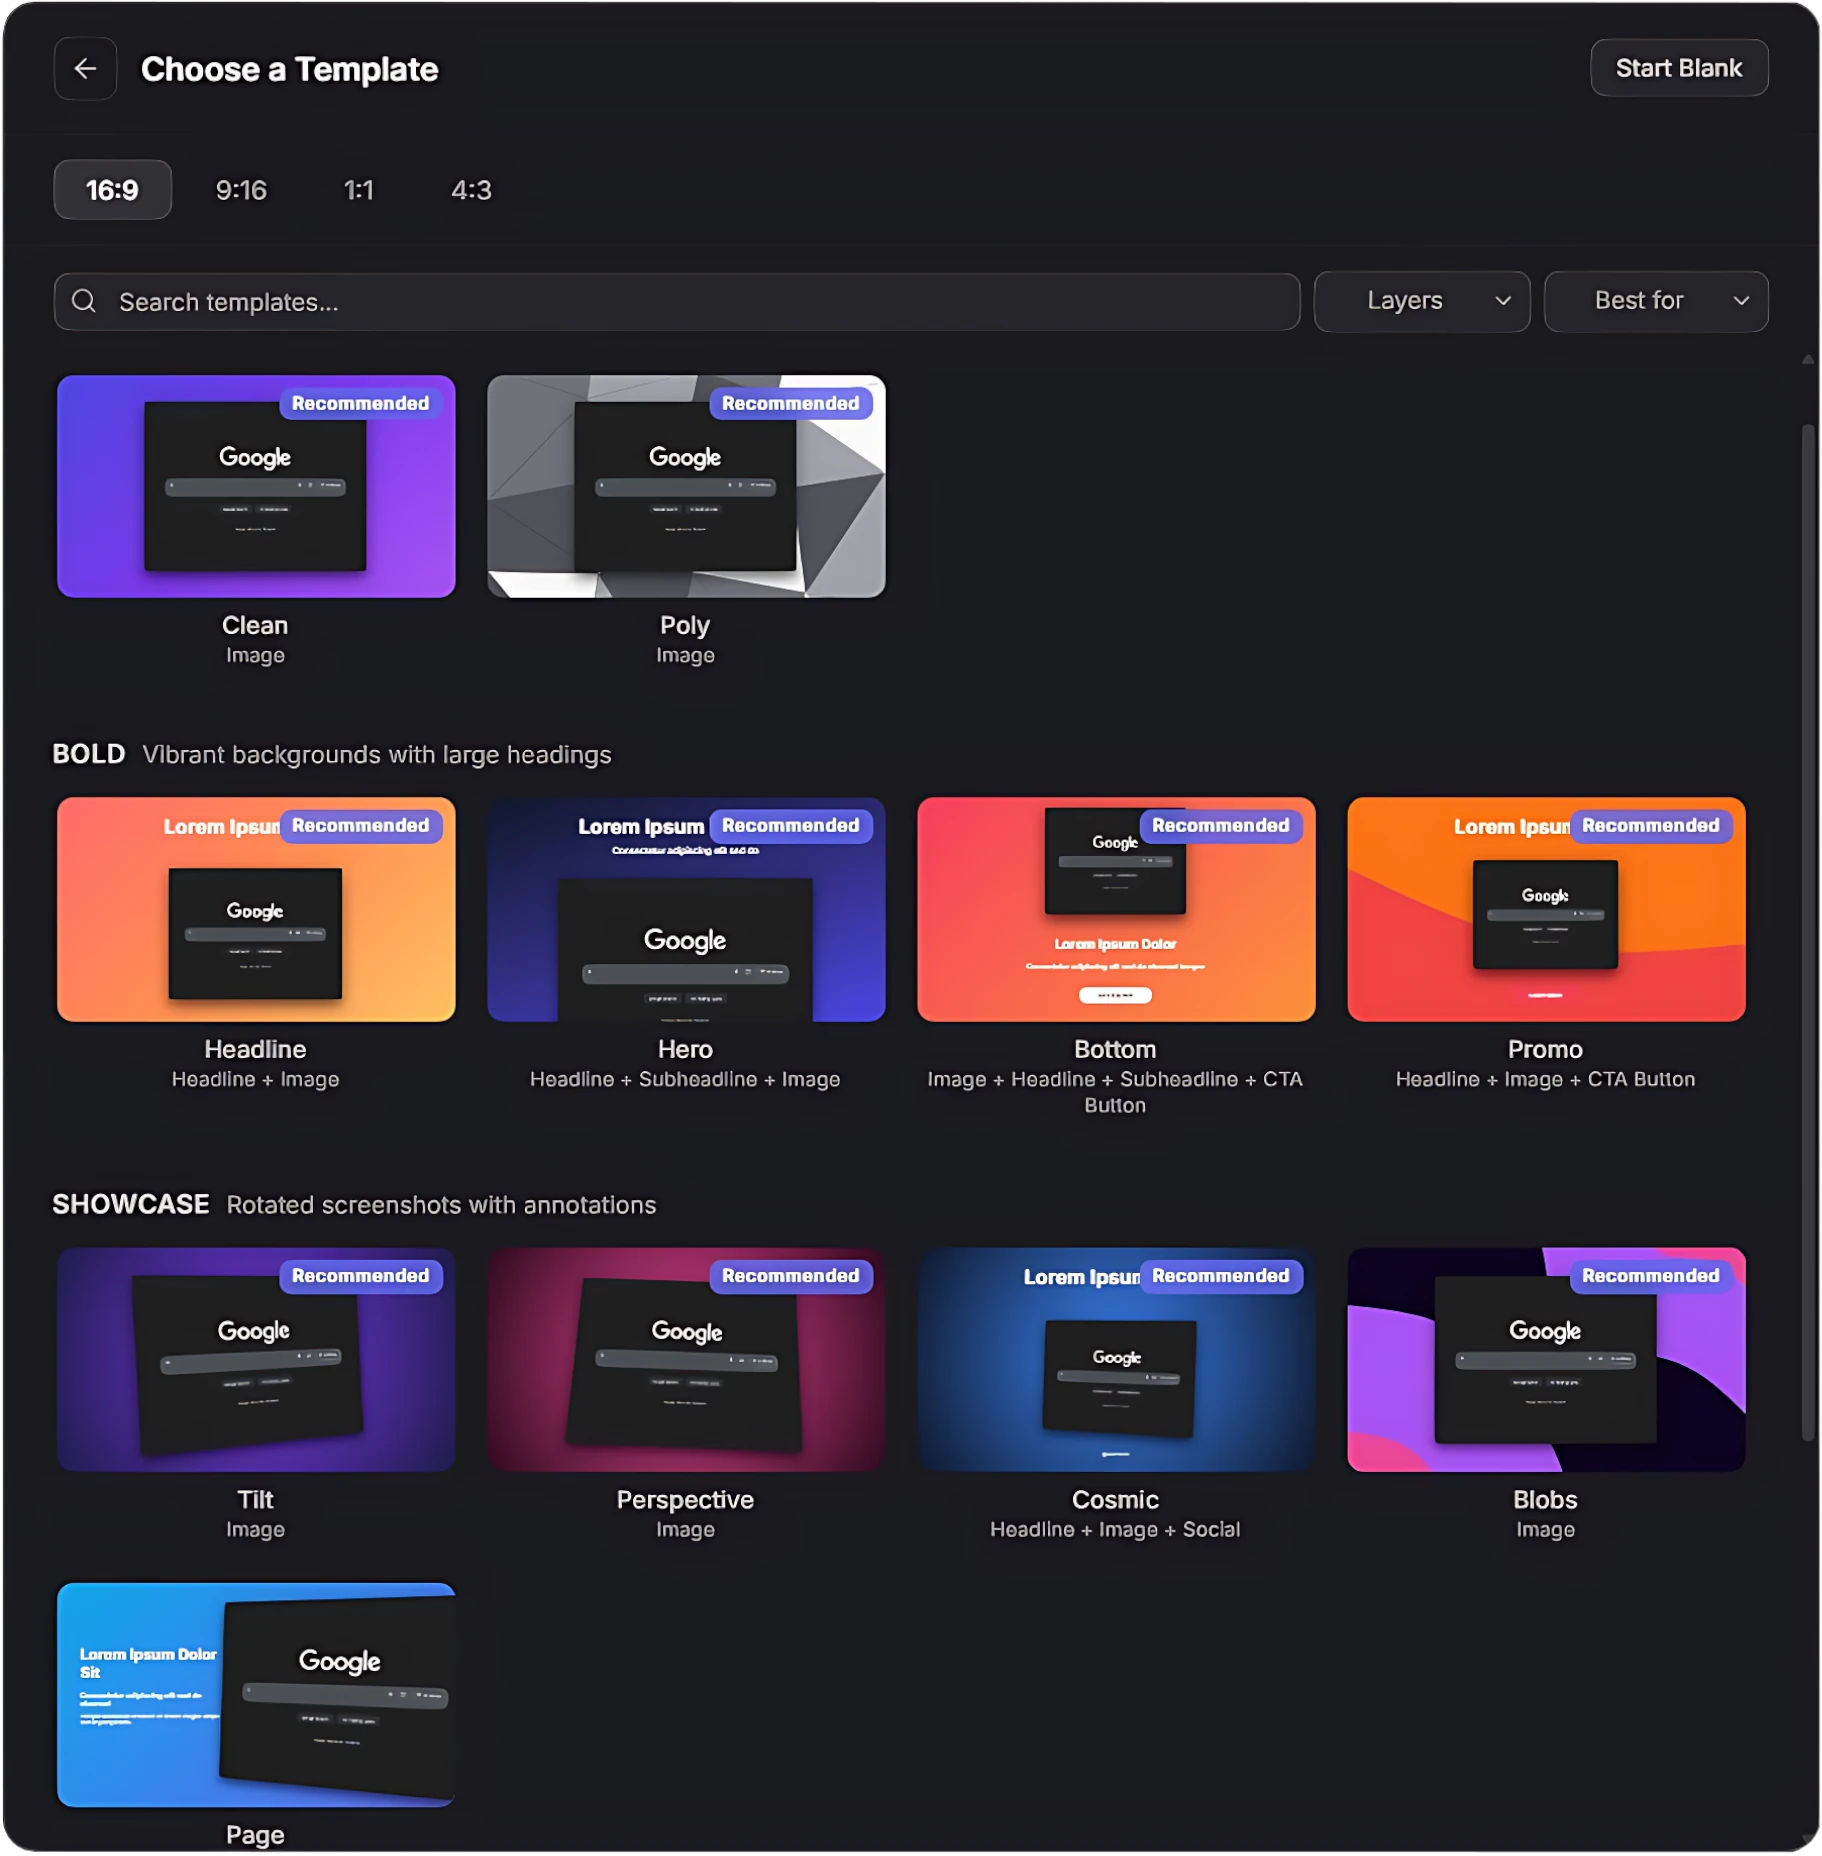Select the Cosmic template with social elements
1822x1856 pixels.
[1115, 1360]
